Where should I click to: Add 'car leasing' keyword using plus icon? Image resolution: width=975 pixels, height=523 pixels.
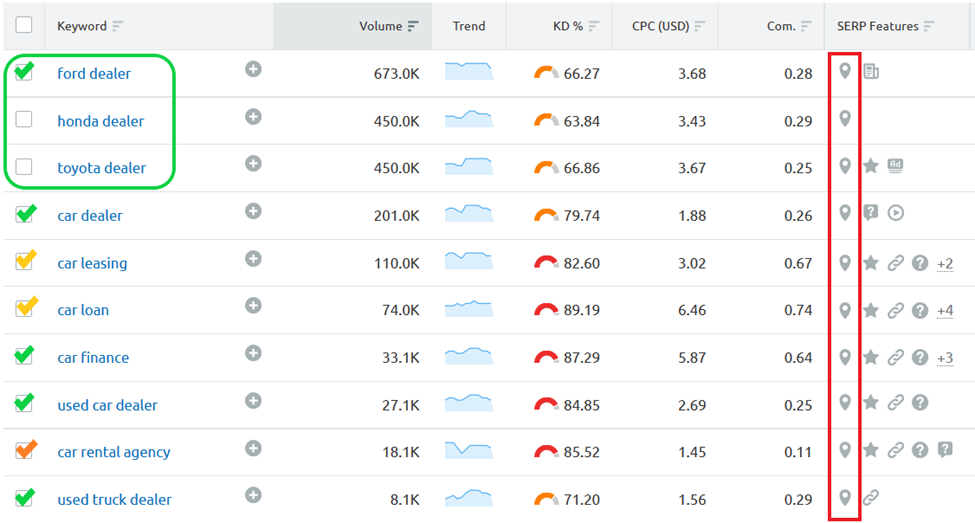(252, 258)
